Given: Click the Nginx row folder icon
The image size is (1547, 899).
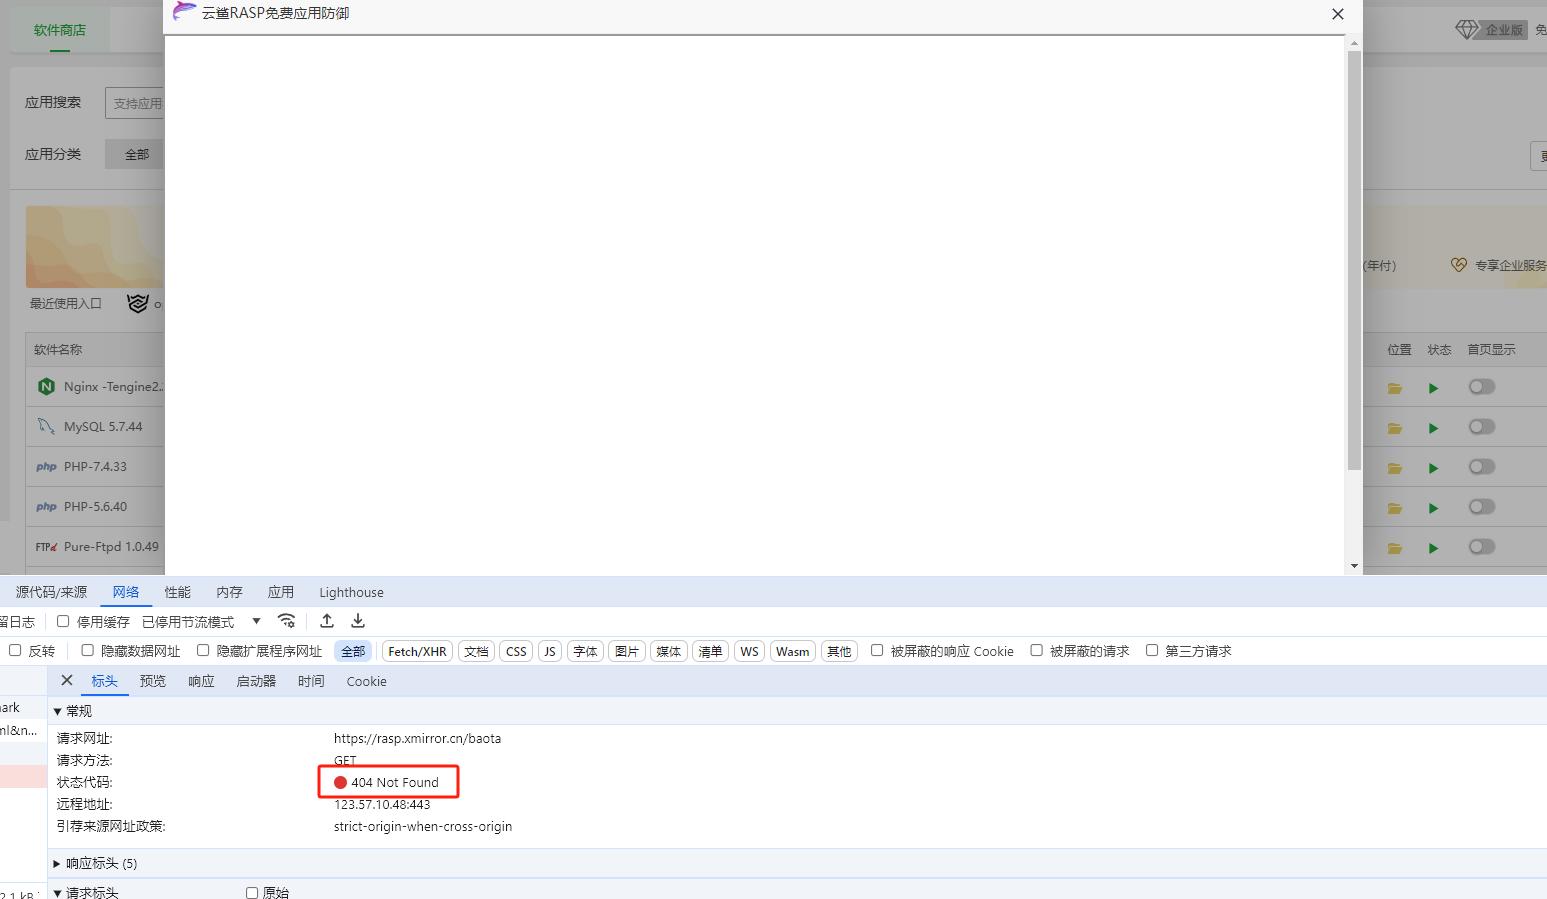Looking at the screenshot, I should [x=1395, y=388].
